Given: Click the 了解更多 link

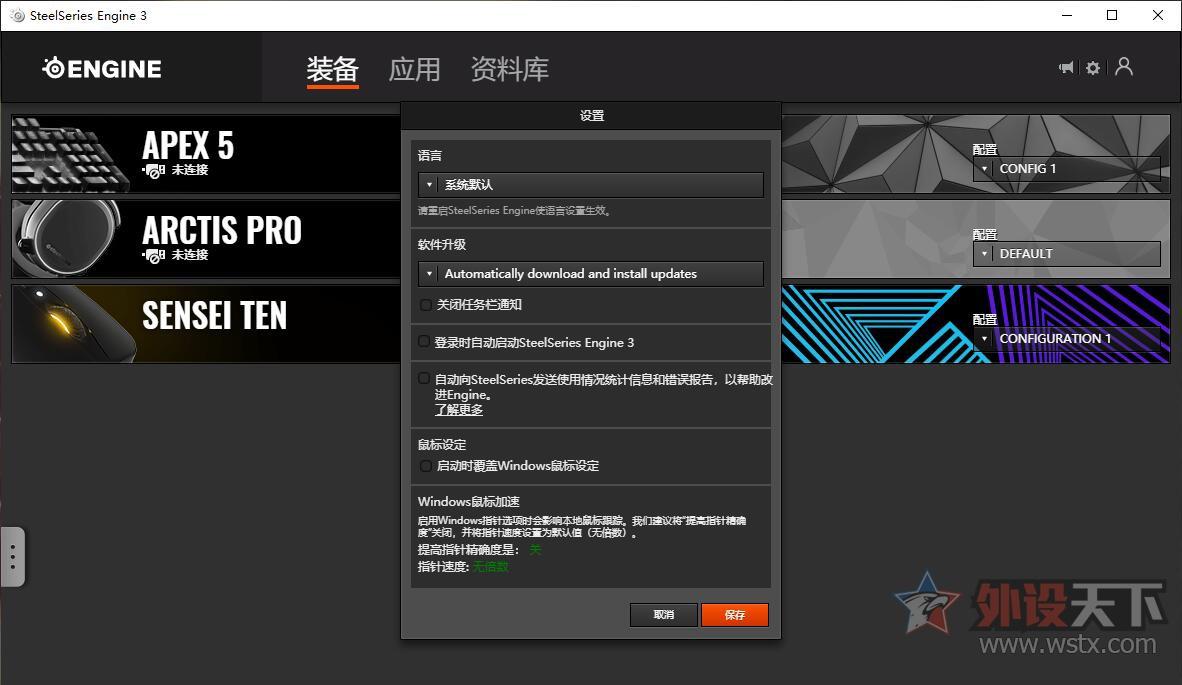Looking at the screenshot, I should 458,410.
